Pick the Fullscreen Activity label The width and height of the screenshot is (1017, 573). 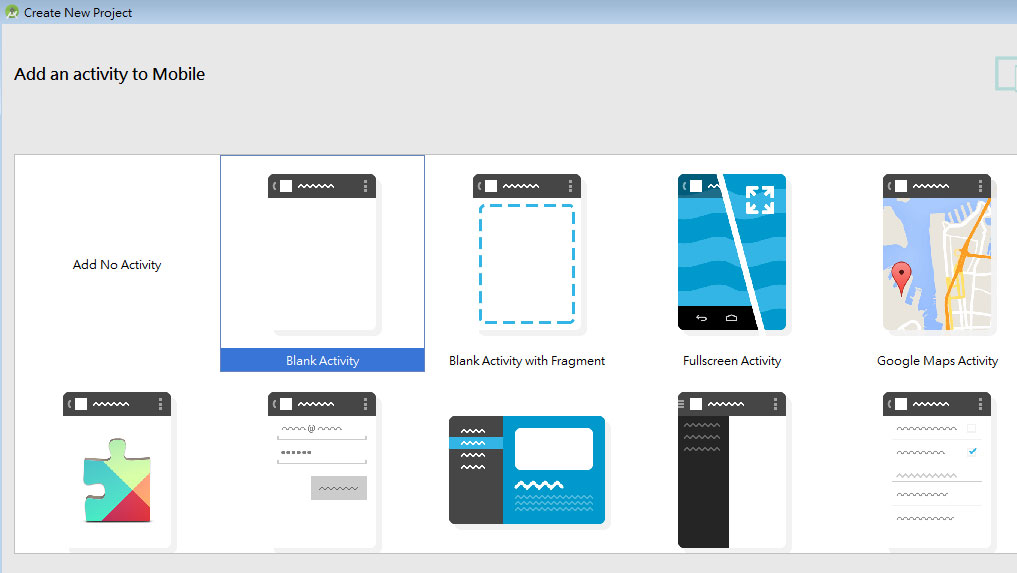tap(732, 361)
